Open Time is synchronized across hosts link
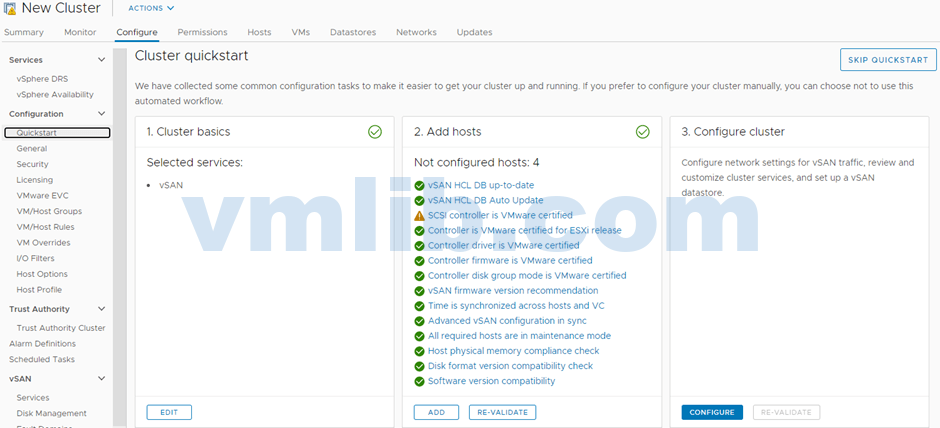The height and width of the screenshot is (428, 940). click(x=516, y=306)
